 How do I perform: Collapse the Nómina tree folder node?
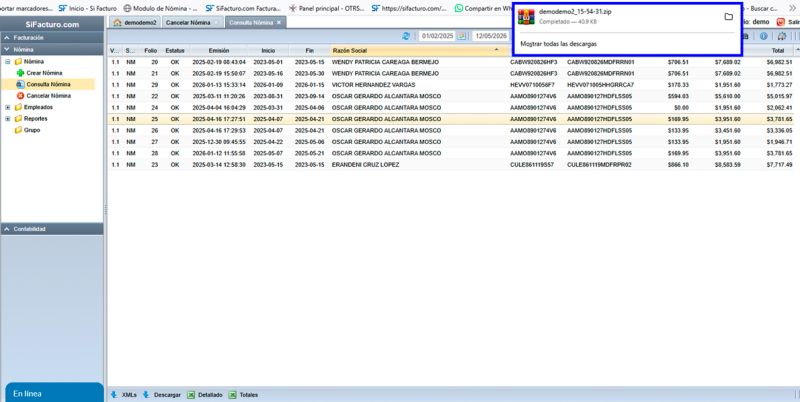[8, 61]
